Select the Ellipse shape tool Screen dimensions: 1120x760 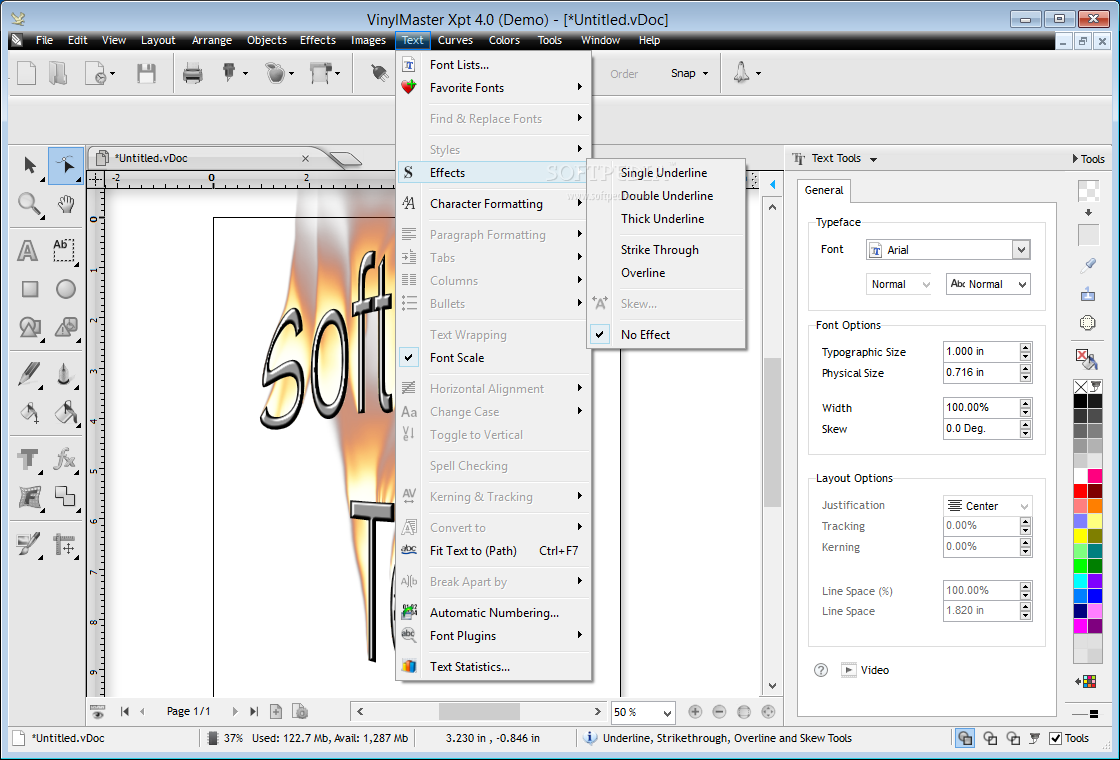pyautogui.click(x=66, y=289)
